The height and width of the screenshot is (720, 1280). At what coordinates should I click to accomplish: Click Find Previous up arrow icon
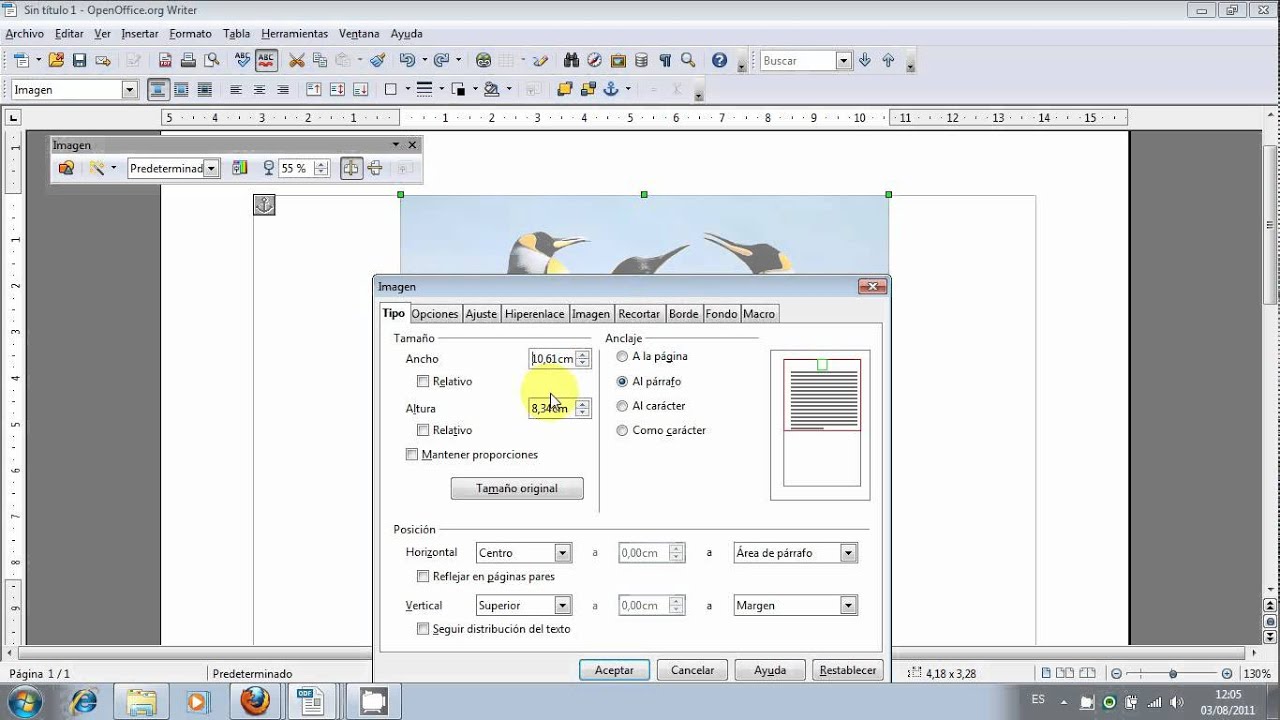[888, 61]
